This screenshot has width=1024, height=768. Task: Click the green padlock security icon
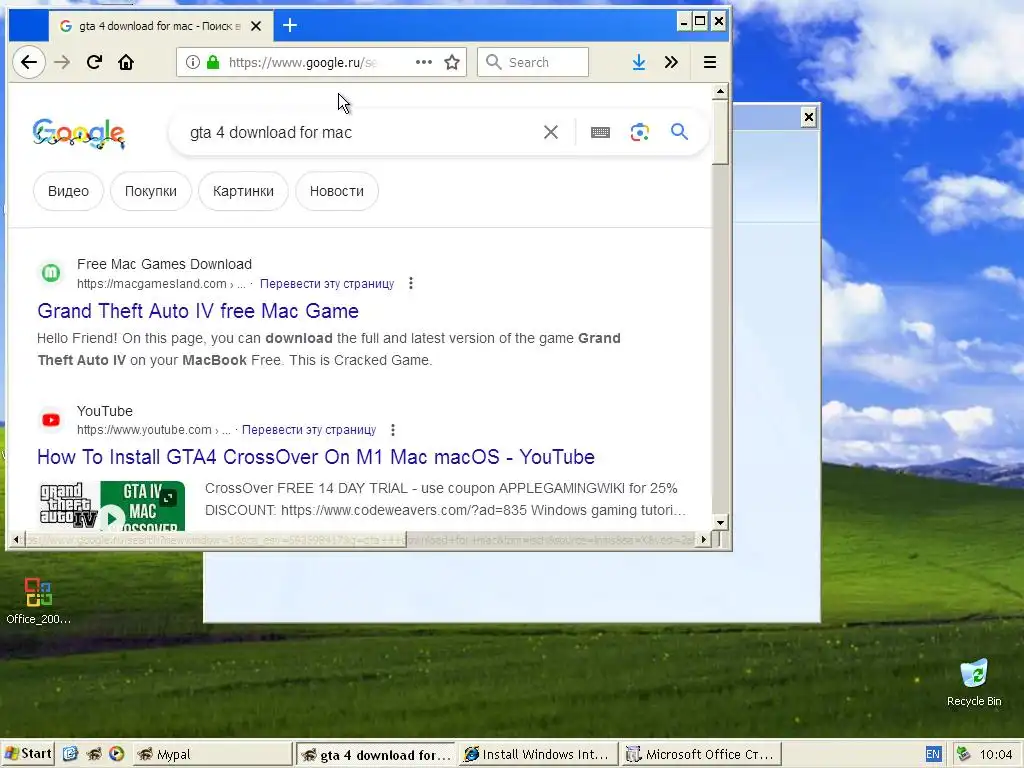point(212,62)
